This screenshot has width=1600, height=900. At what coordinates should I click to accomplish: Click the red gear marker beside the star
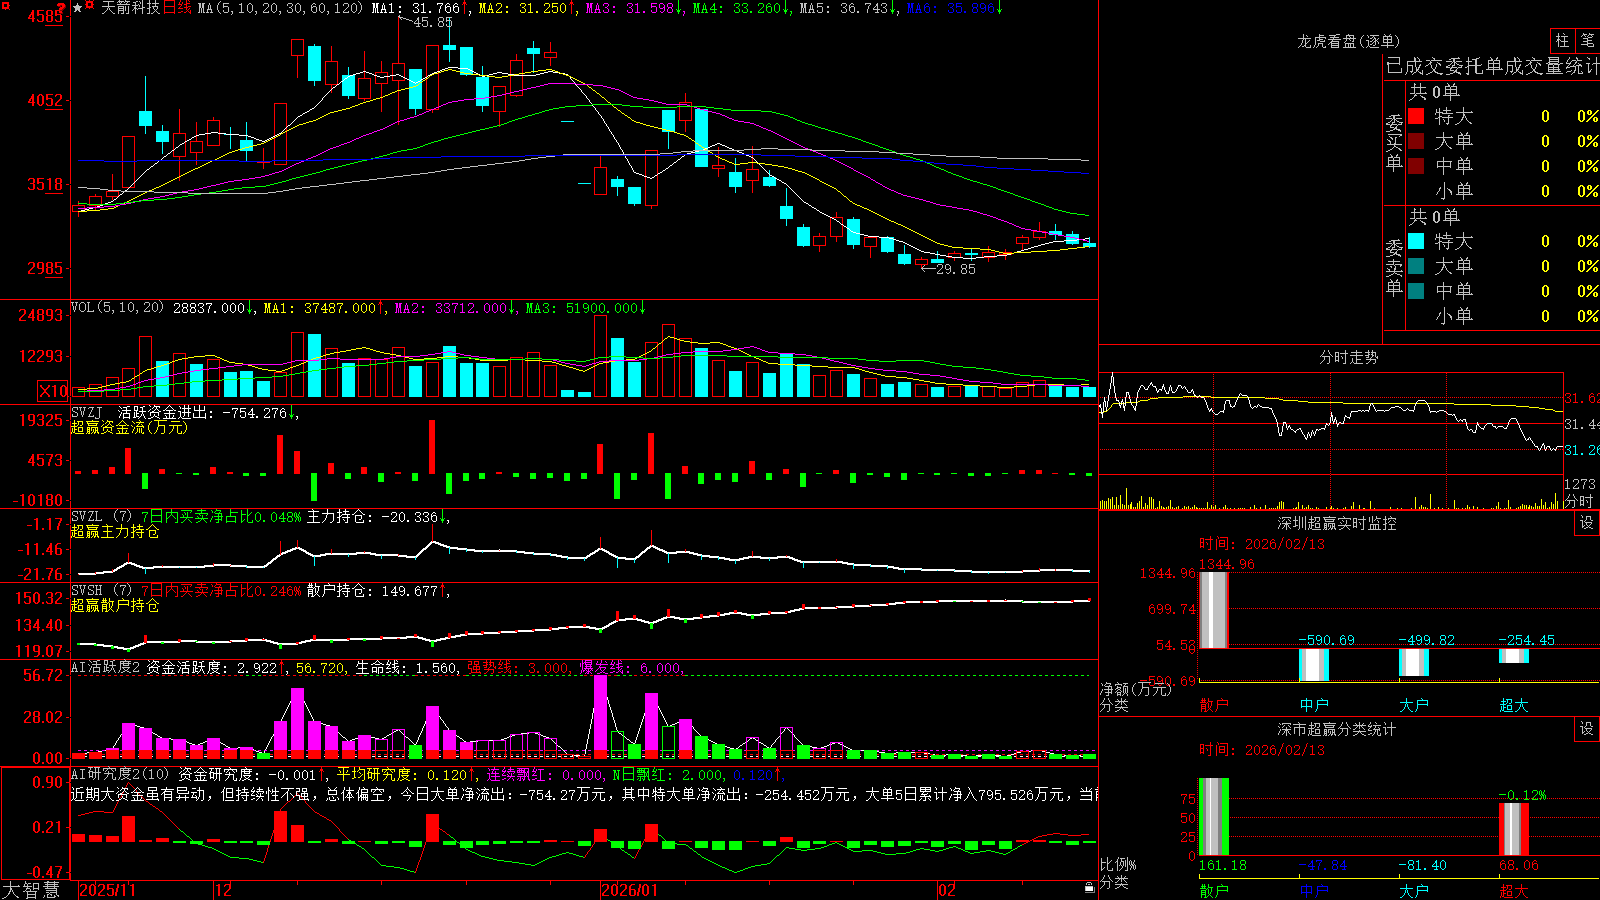90,7
